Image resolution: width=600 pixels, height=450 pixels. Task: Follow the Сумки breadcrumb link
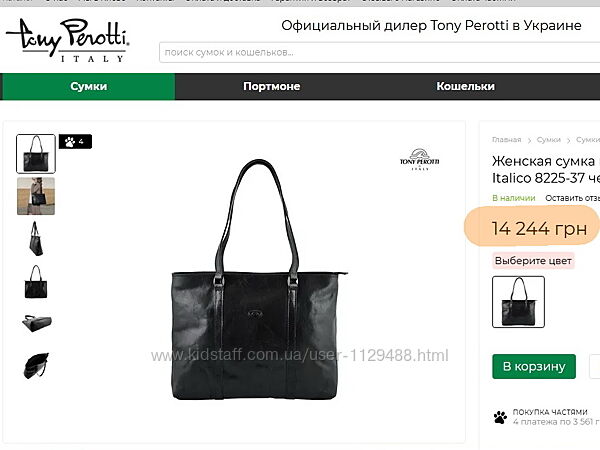548,140
